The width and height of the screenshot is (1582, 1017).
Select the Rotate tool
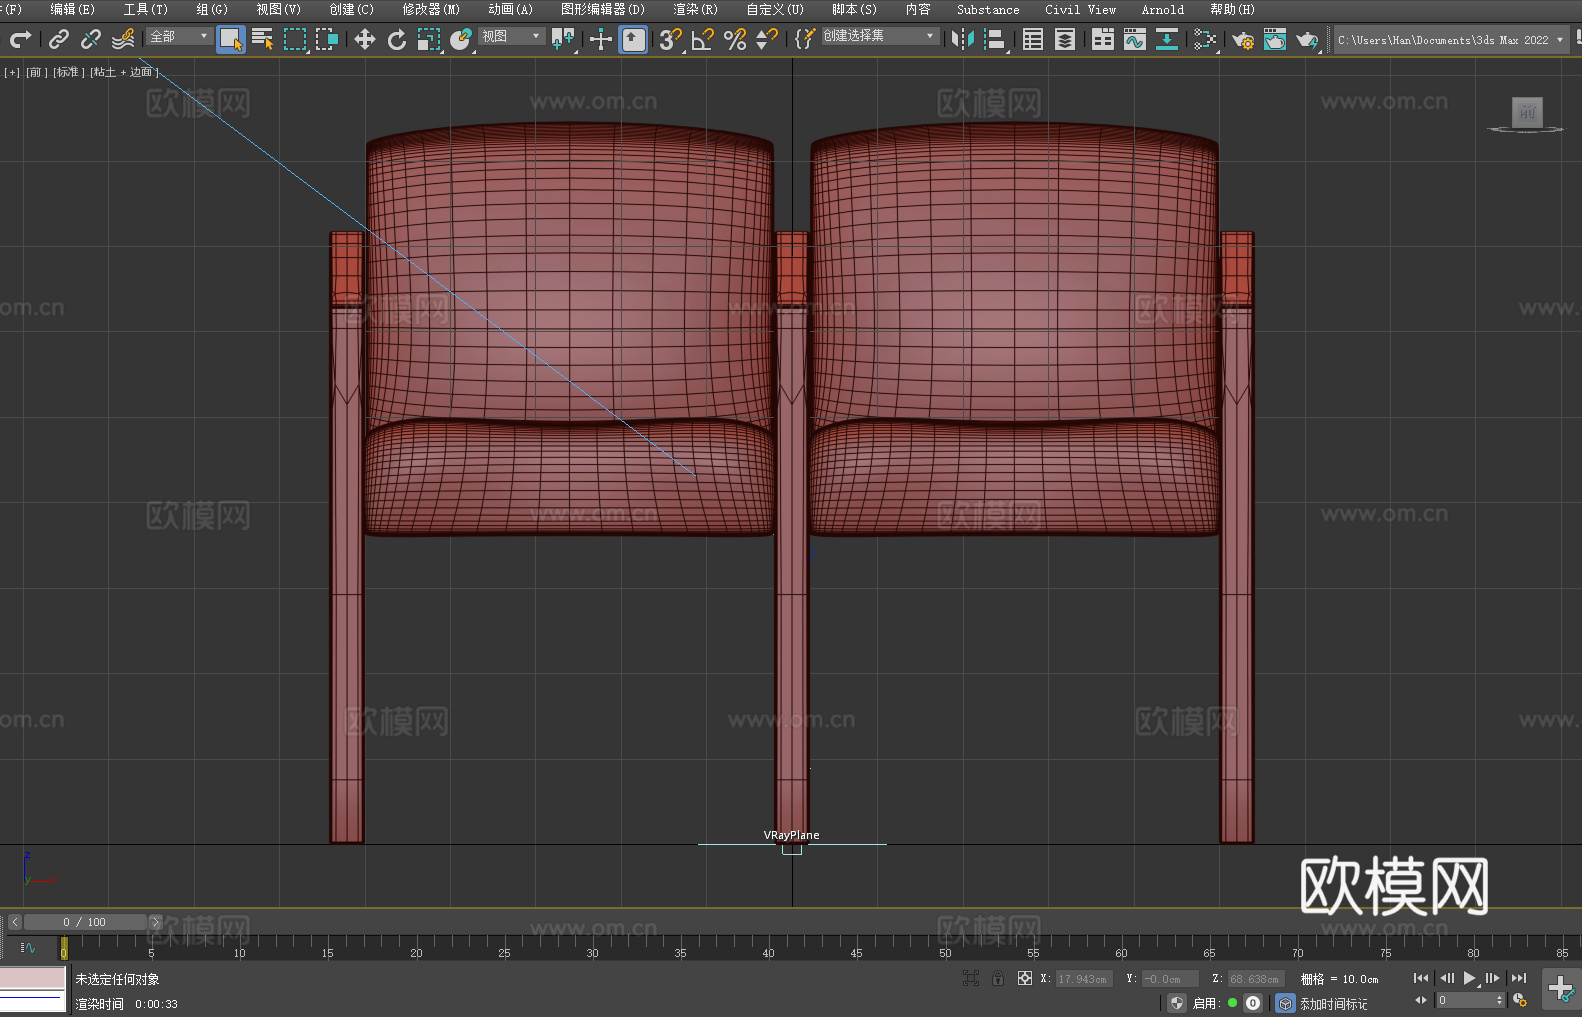tap(397, 39)
